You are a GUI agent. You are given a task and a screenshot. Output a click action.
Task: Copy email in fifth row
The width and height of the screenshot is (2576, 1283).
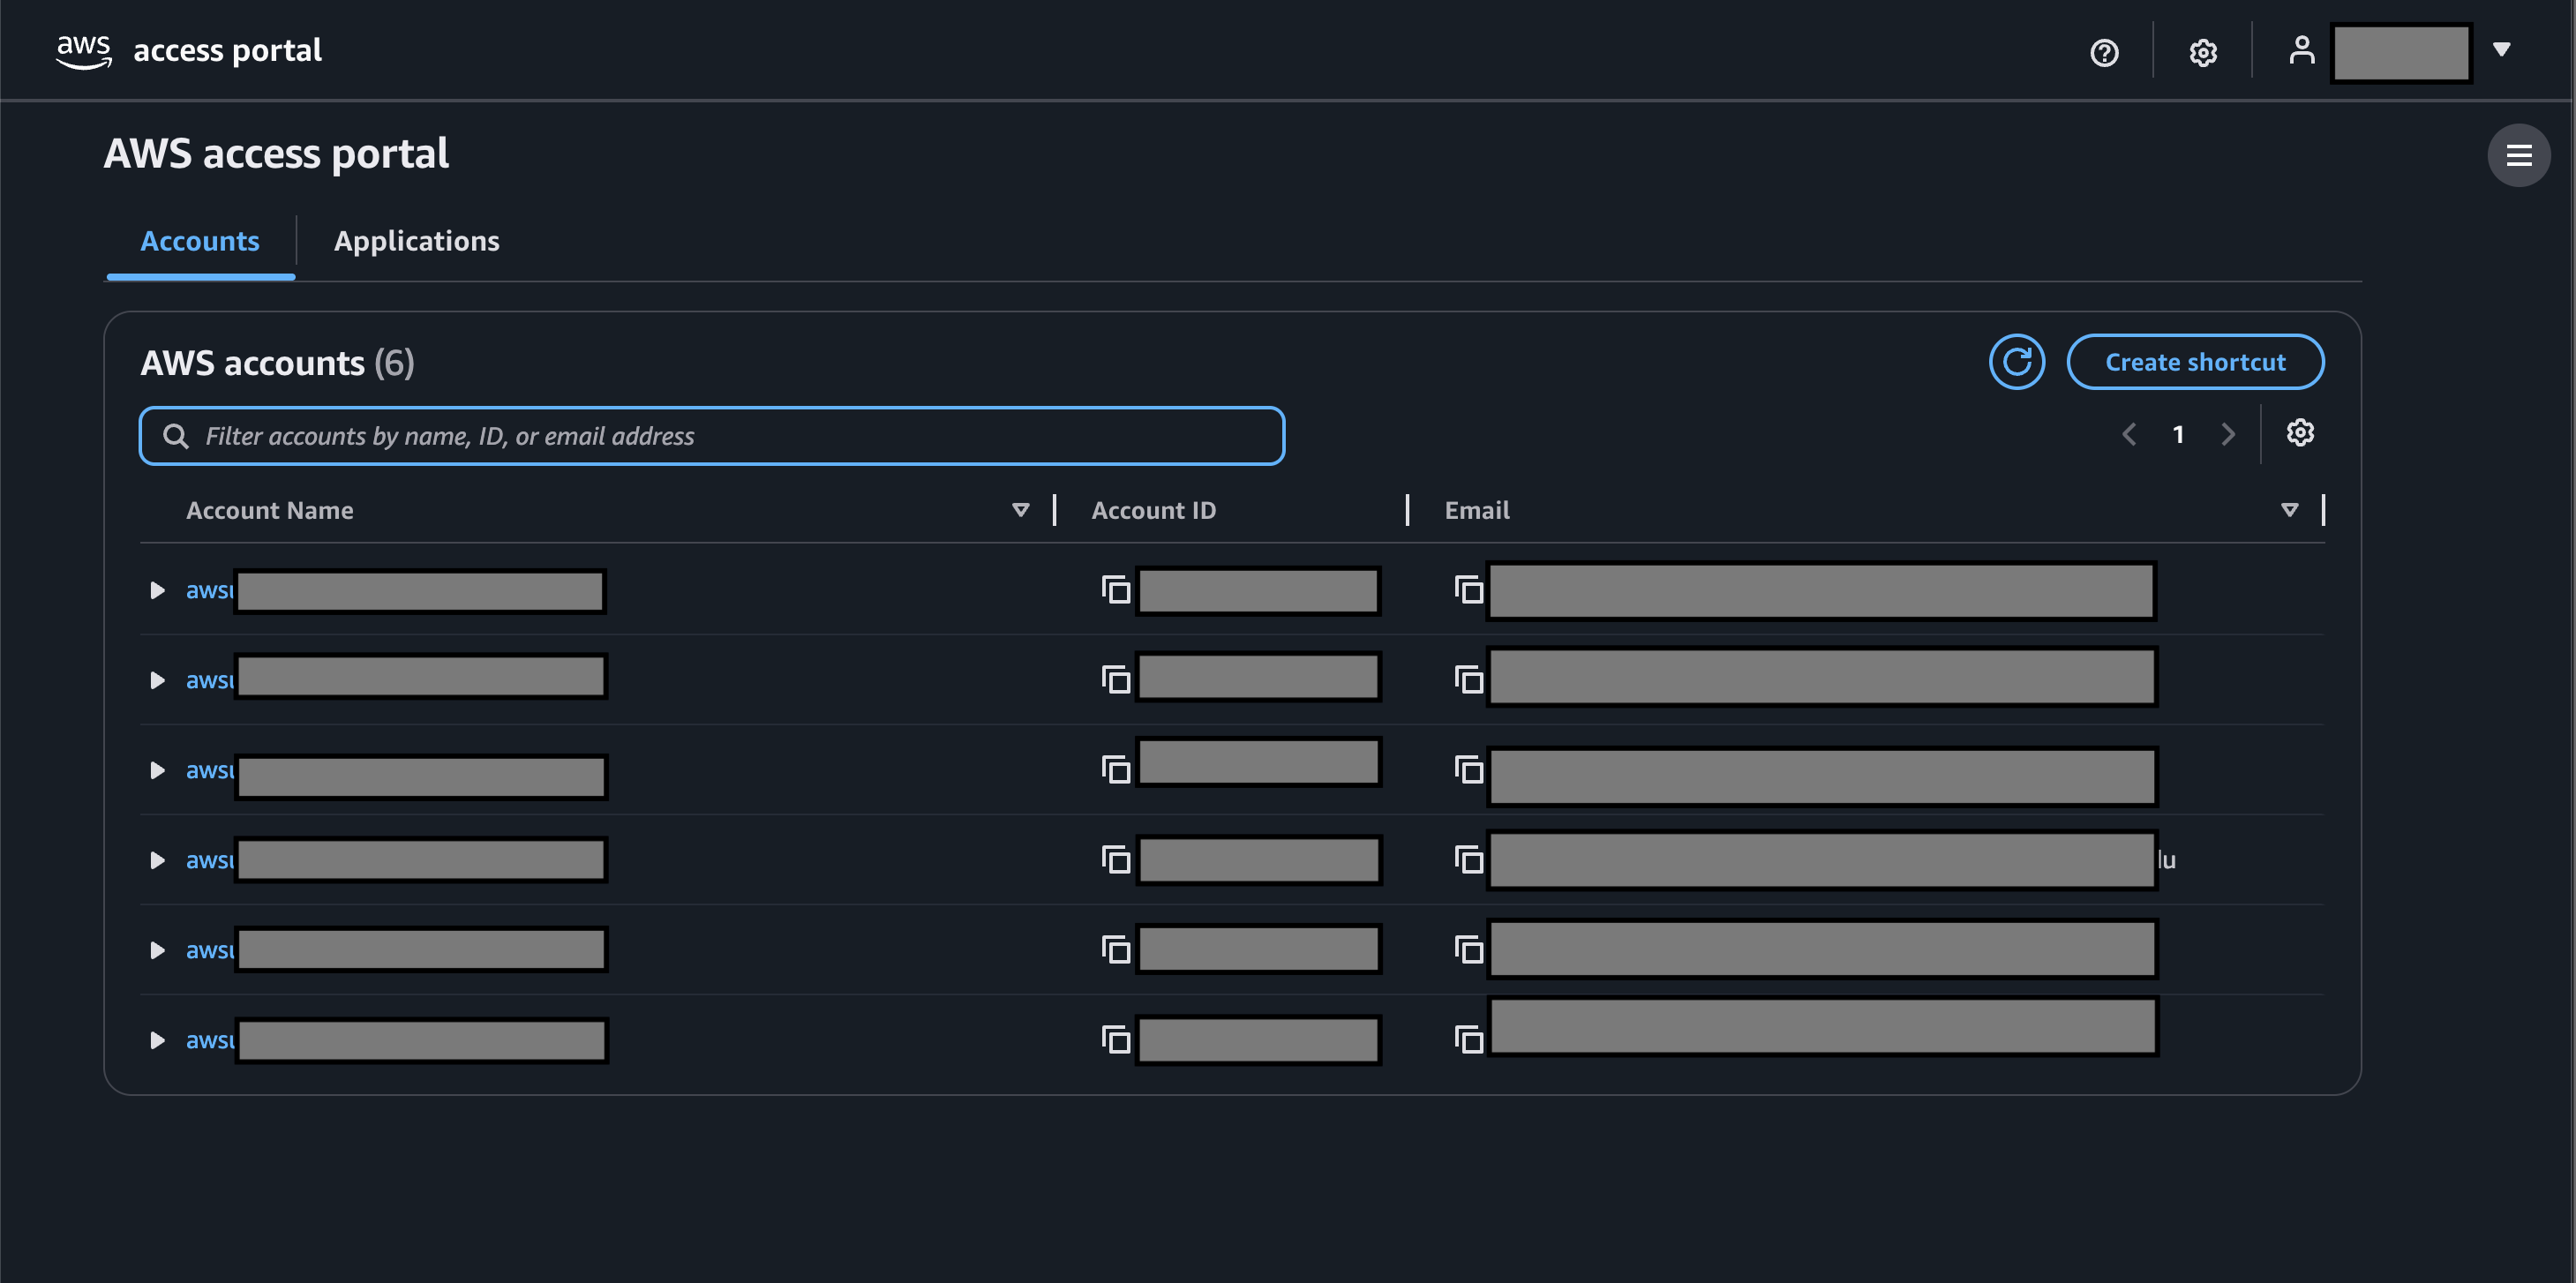[1468, 950]
